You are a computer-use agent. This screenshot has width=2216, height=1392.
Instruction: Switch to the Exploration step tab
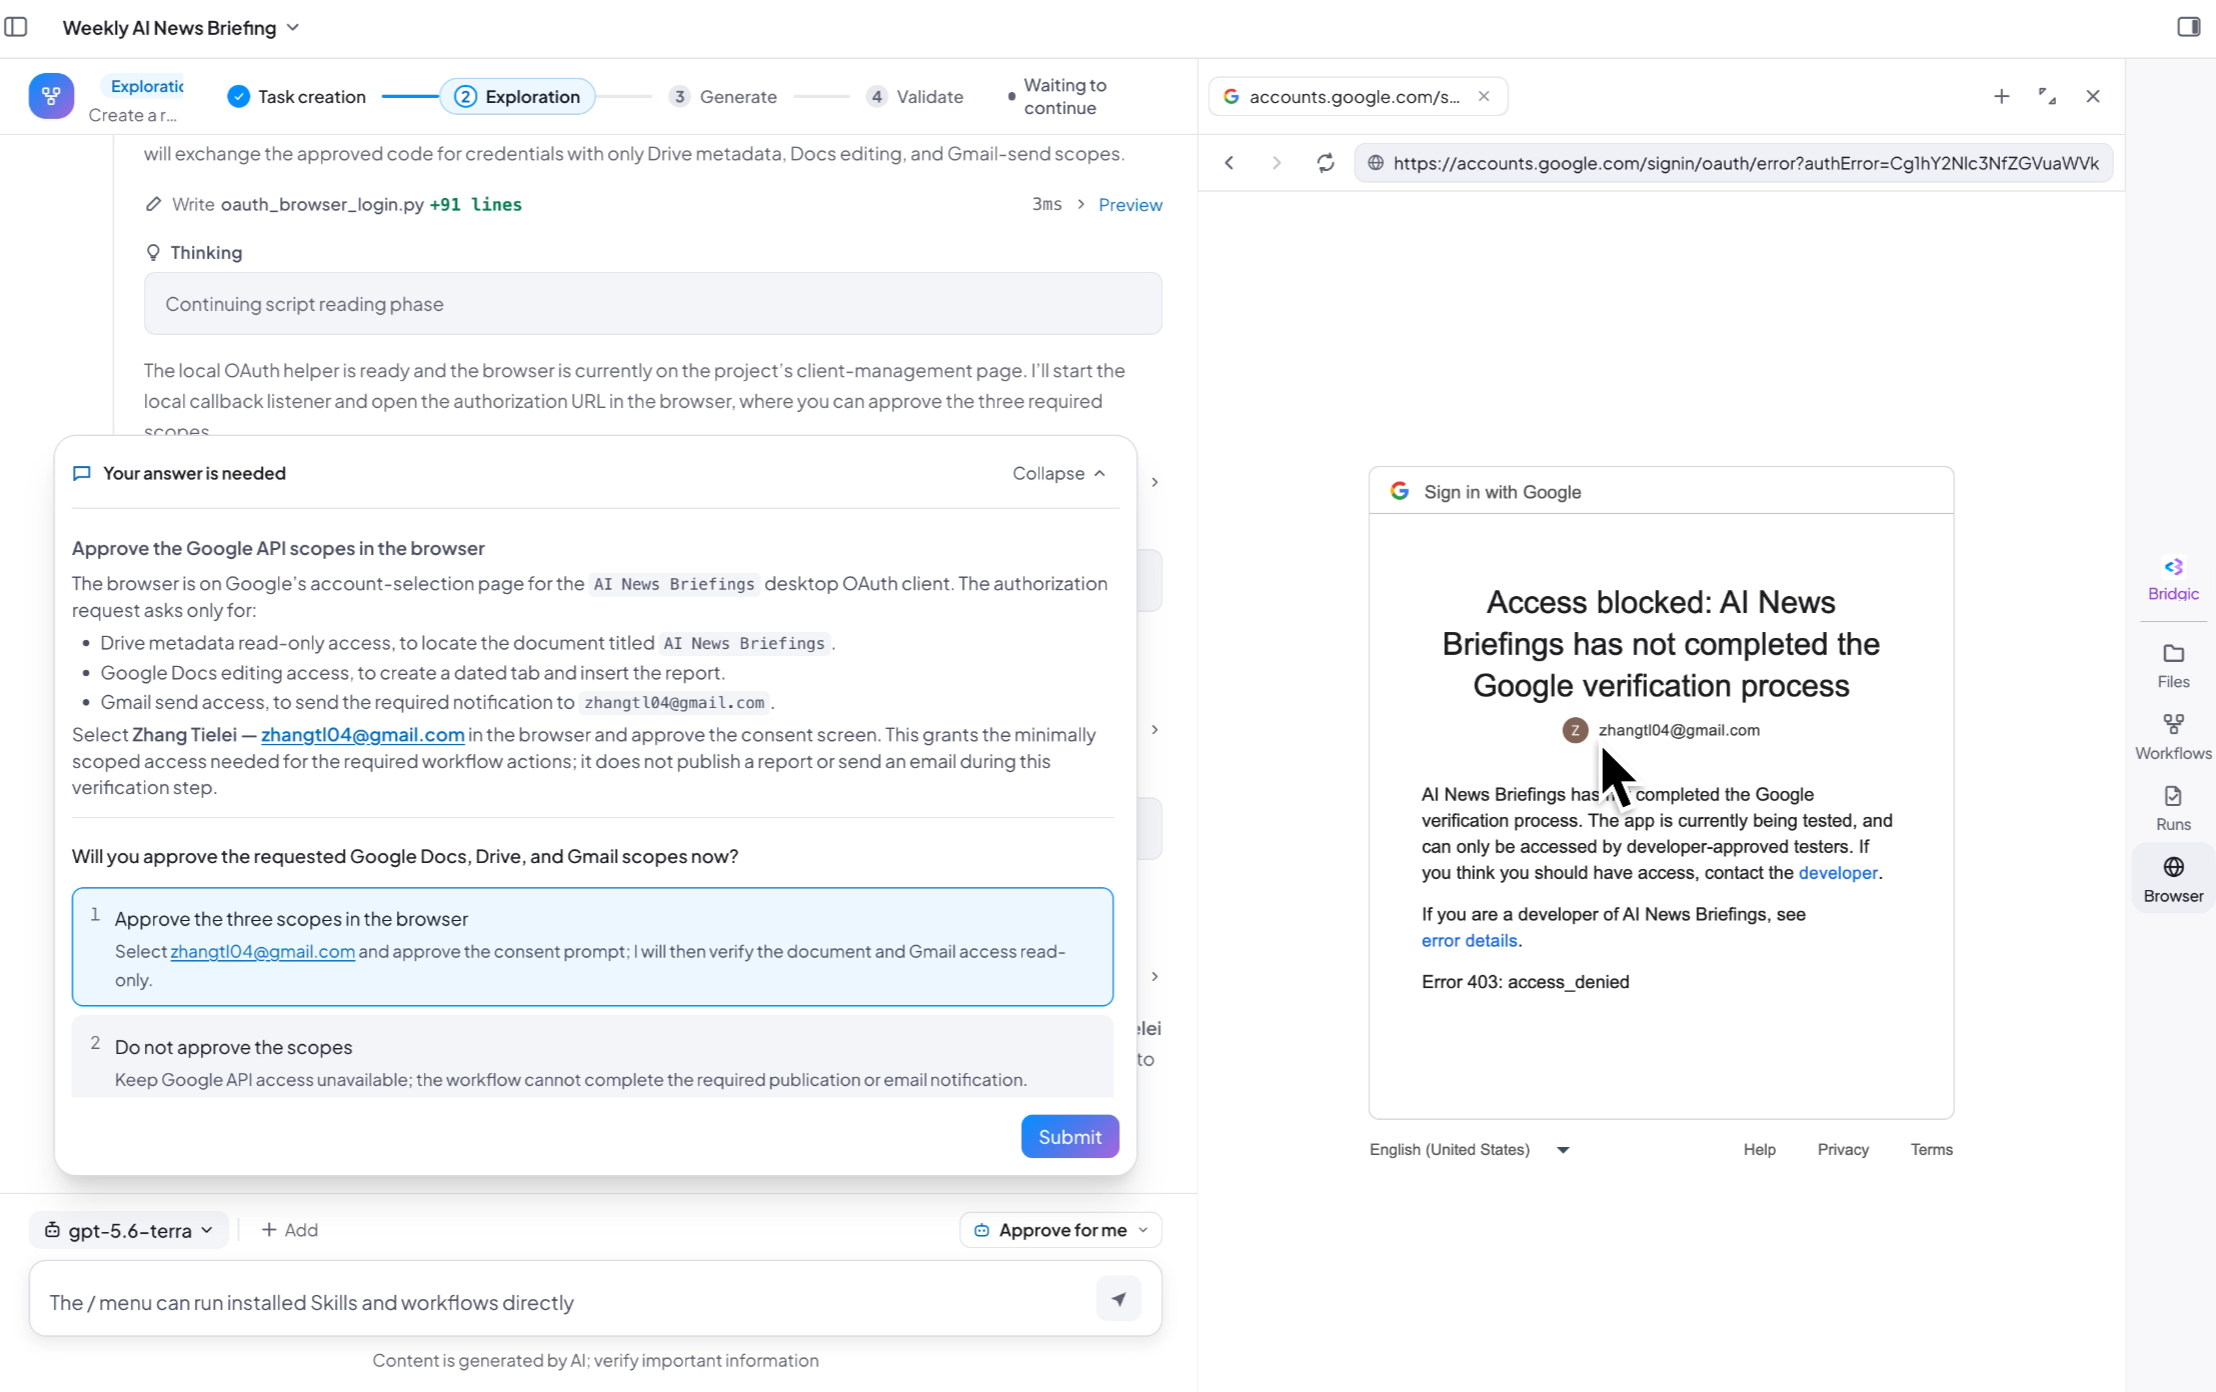pyautogui.click(x=517, y=96)
